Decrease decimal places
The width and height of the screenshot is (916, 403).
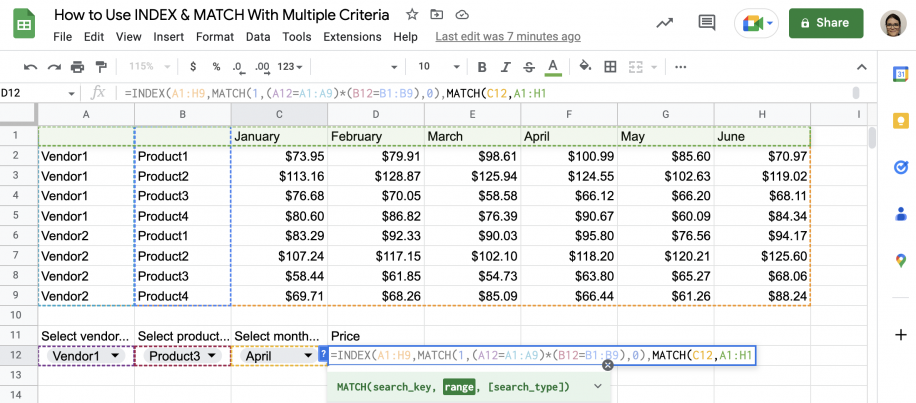point(237,67)
